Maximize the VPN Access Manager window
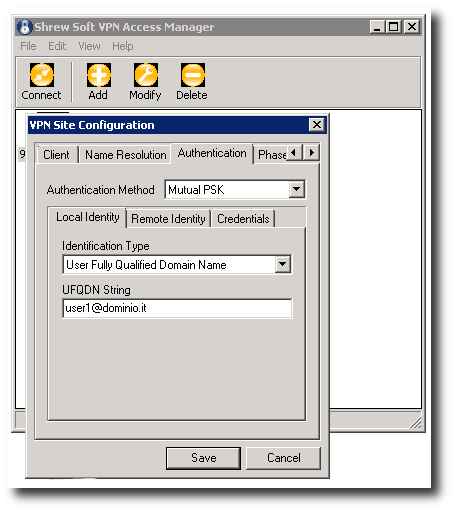 (393, 27)
